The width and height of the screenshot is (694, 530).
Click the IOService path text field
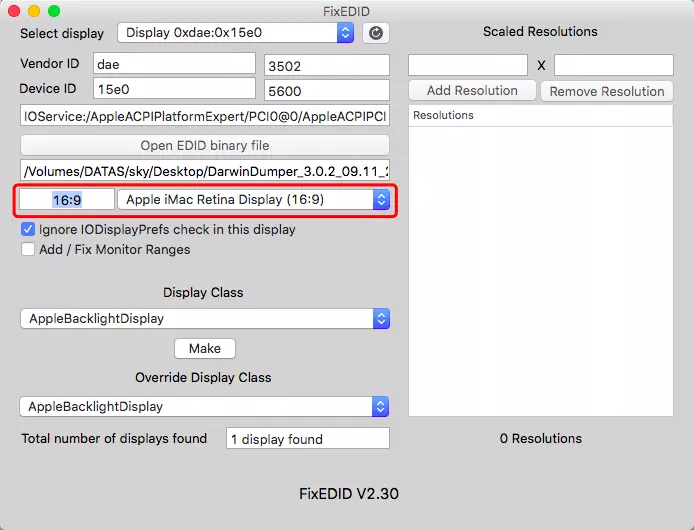pos(205,116)
